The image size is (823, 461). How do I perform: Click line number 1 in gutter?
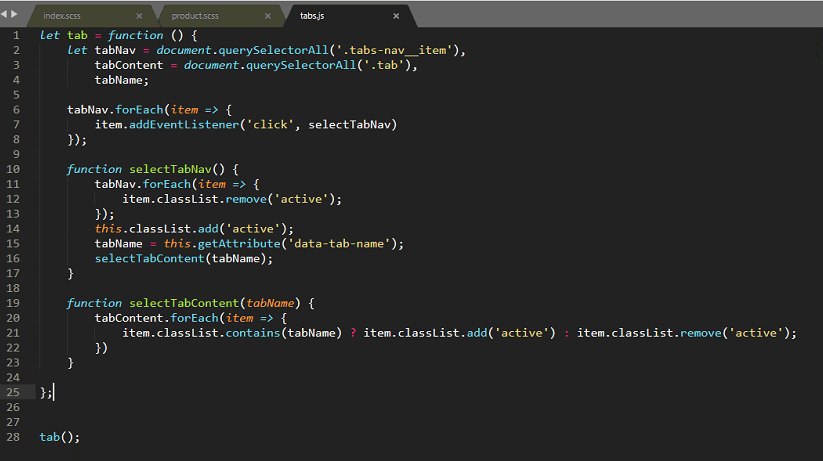tap(16, 35)
